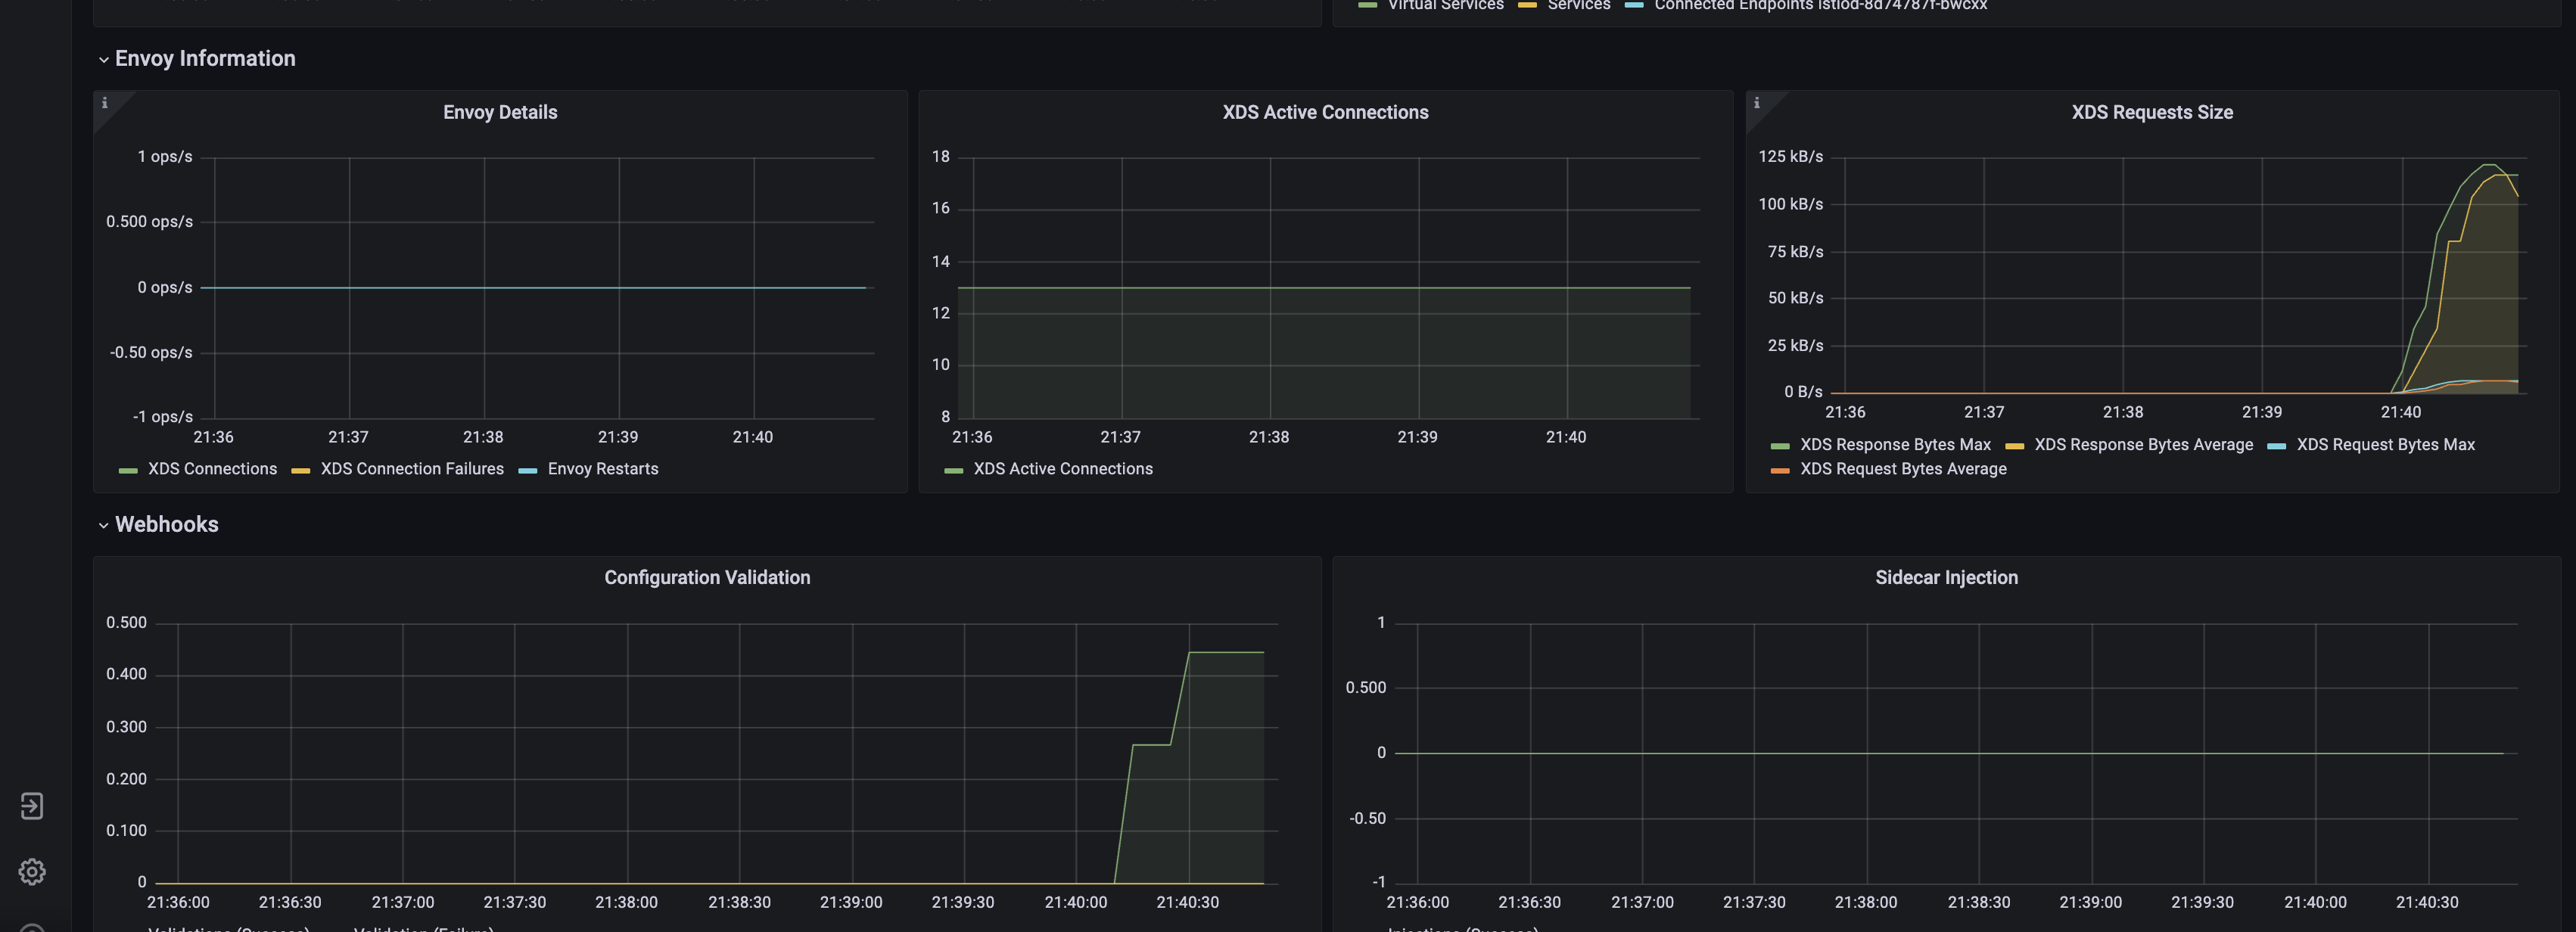
Task: Open the settings gear in sidebar
Action: (x=32, y=871)
